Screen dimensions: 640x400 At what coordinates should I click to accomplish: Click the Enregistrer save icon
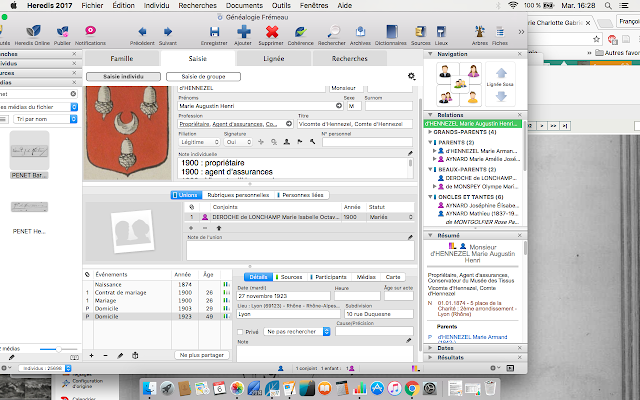tap(214, 34)
